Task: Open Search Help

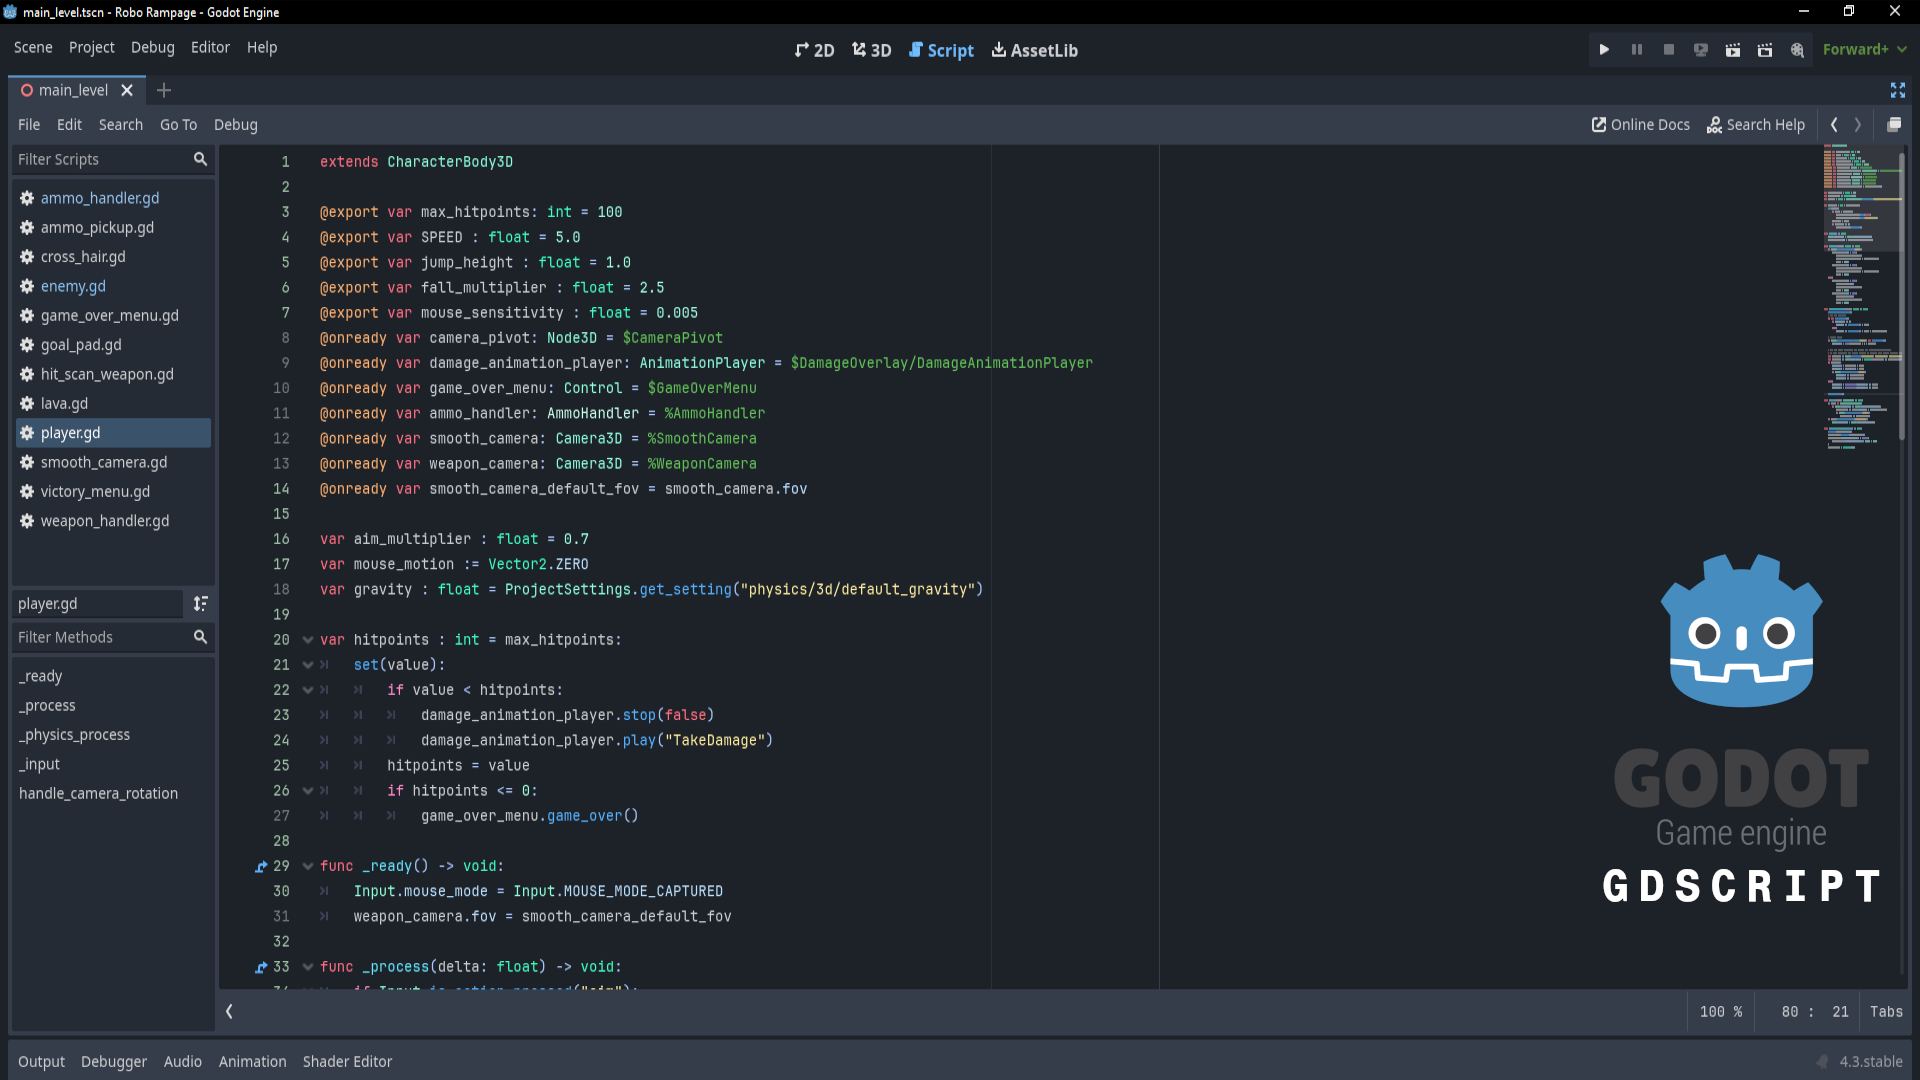Action: (1755, 125)
